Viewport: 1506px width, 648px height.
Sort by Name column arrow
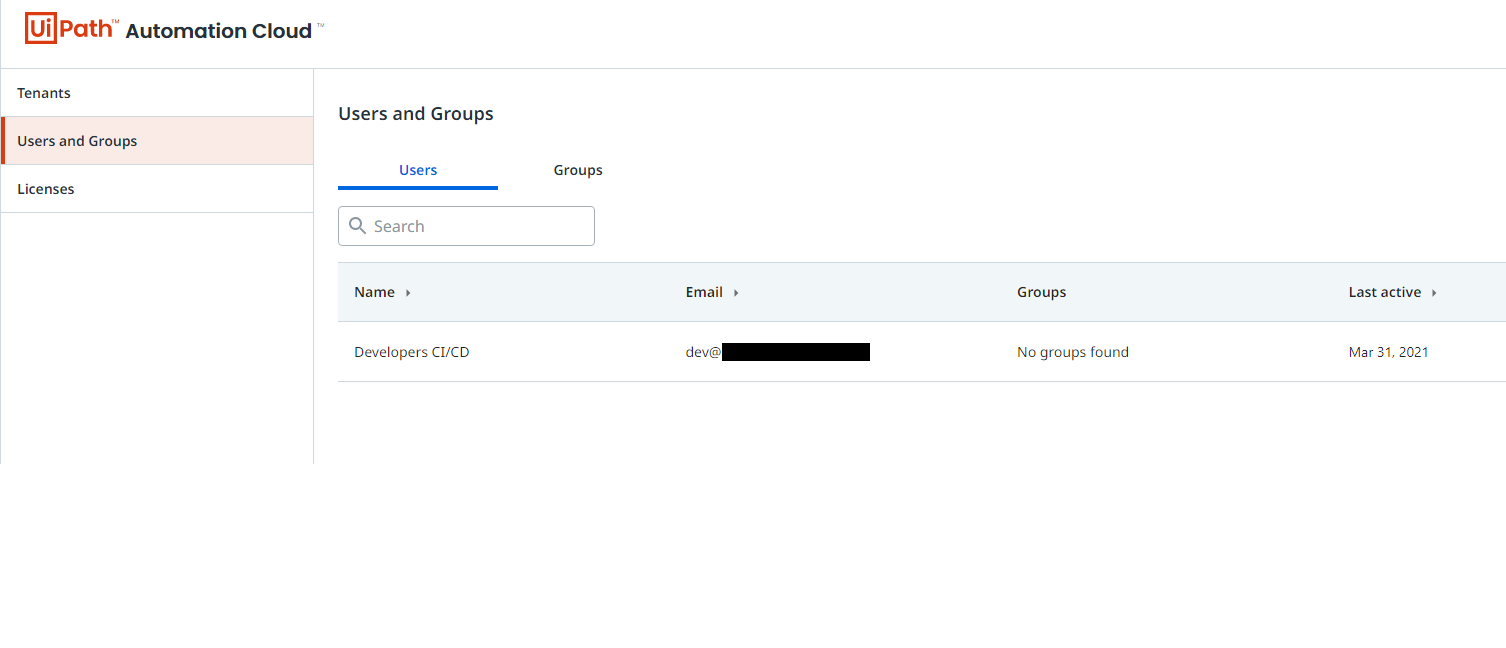point(408,293)
